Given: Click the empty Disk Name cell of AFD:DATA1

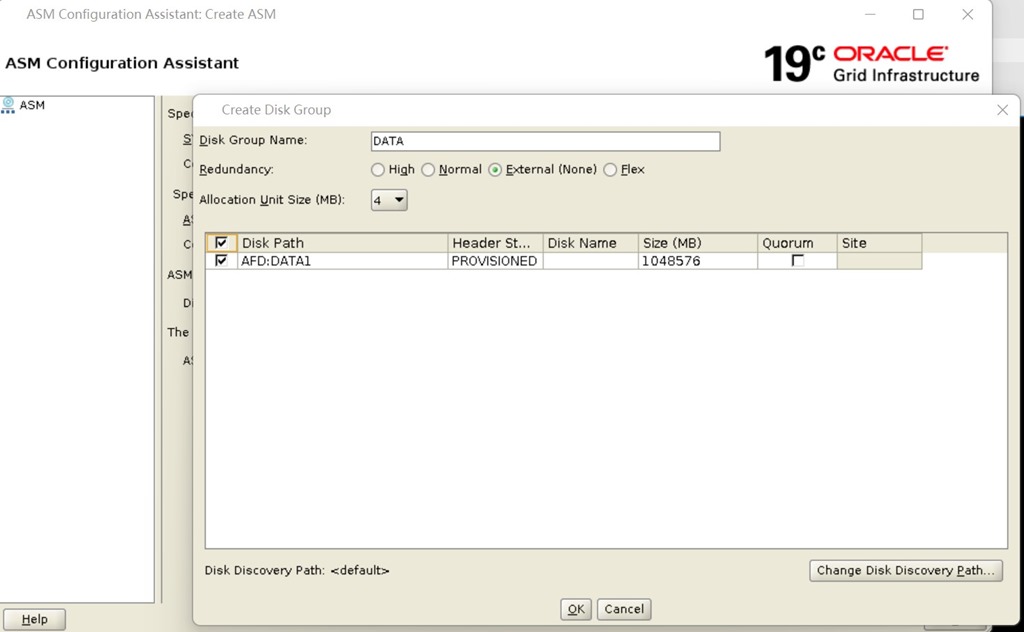Looking at the screenshot, I should click(590, 261).
